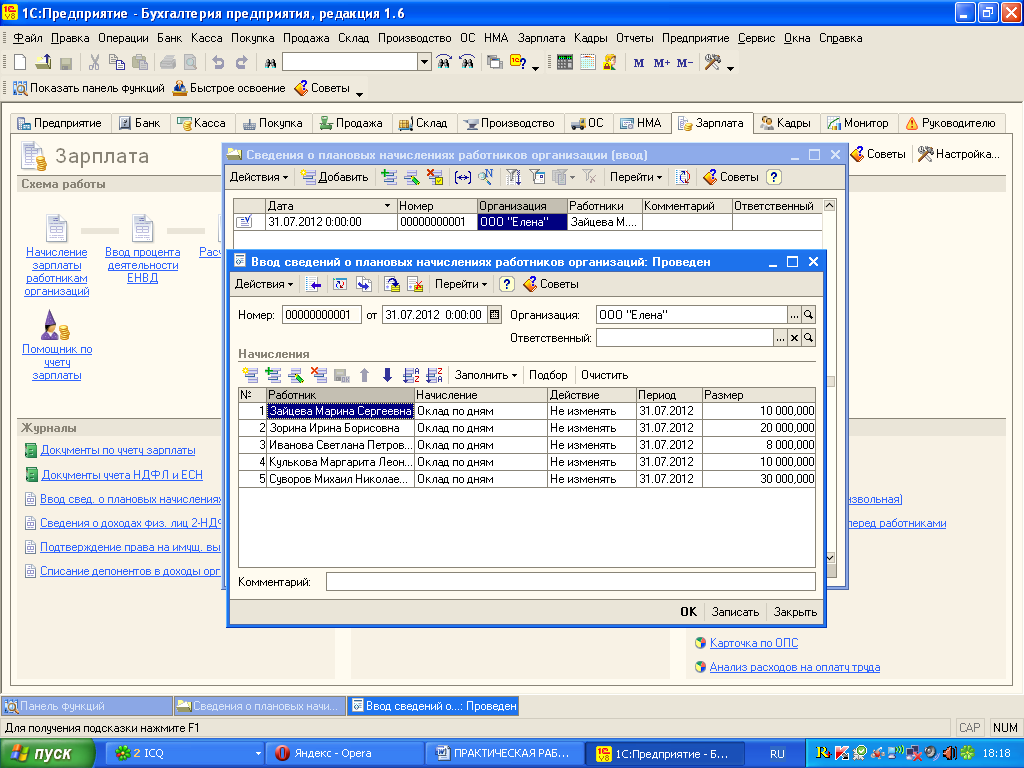Open Перейти dropdown in journal window
Viewport: 1024px width, 768px height.
[x=635, y=177]
